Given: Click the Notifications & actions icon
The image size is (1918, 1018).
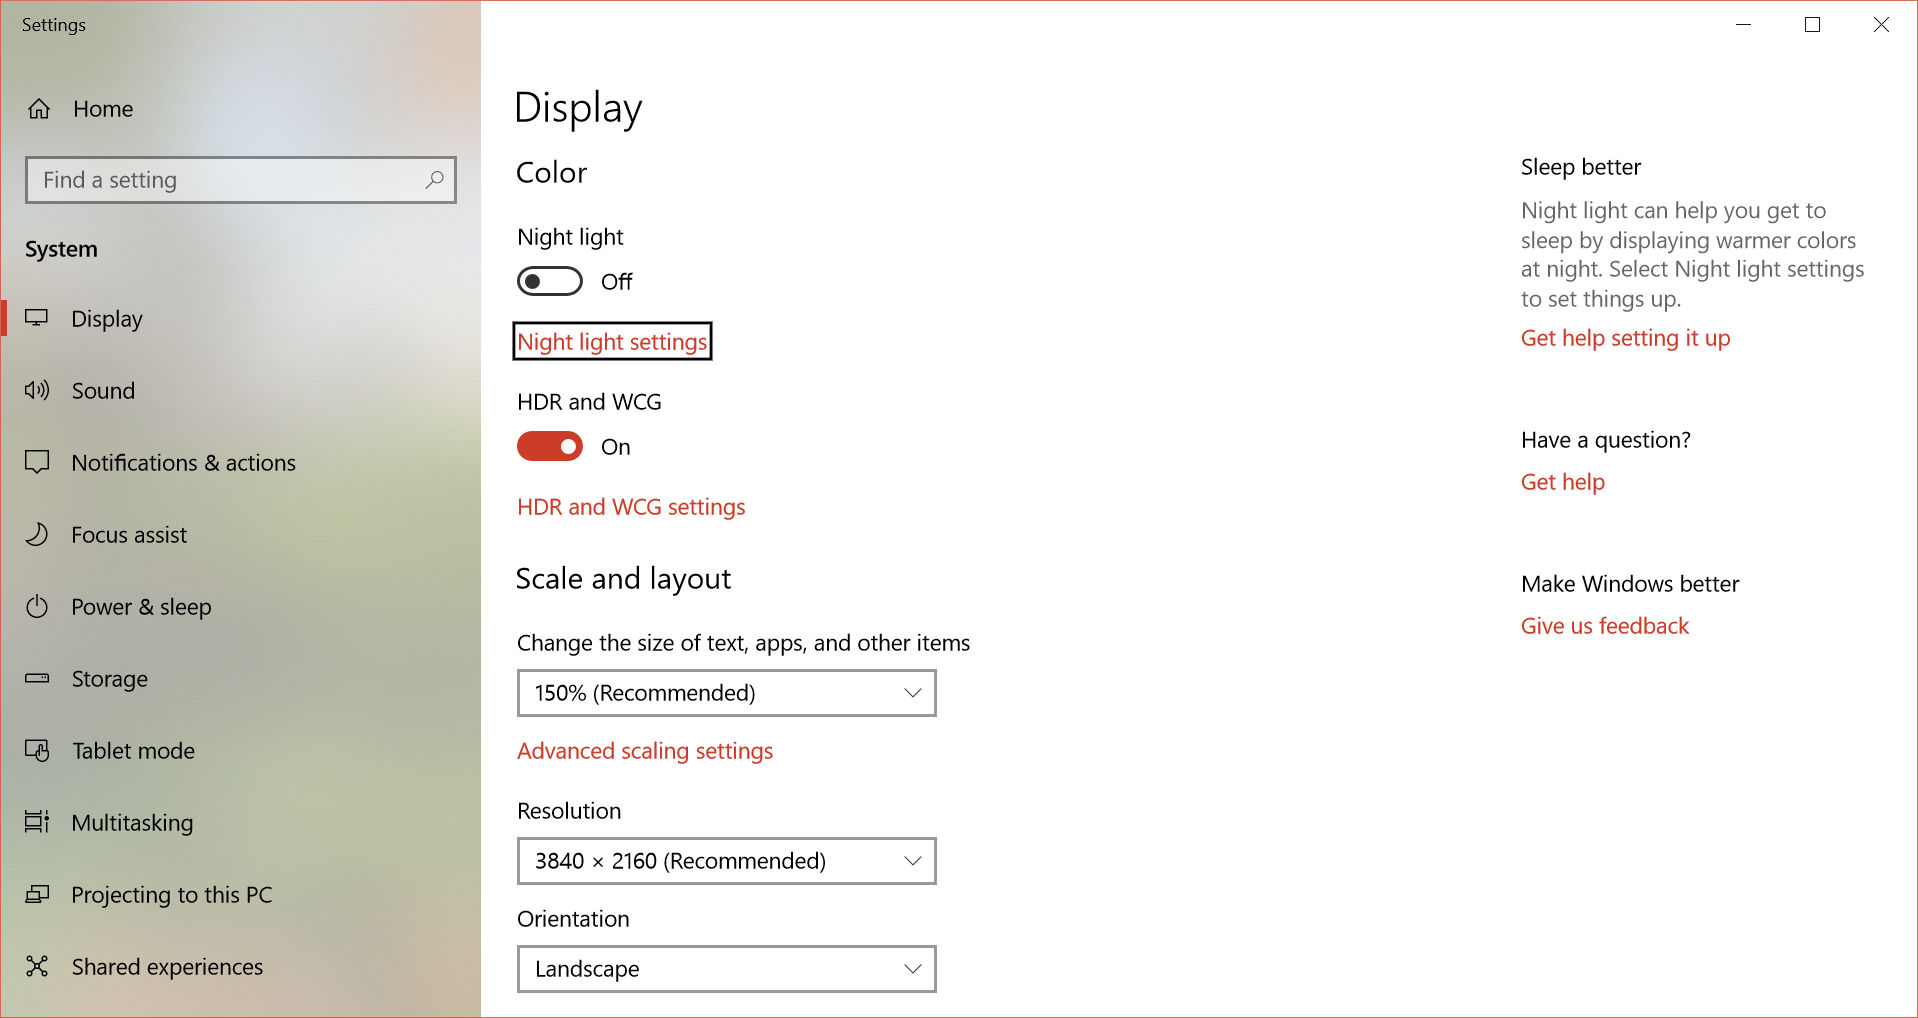Looking at the screenshot, I should [37, 462].
